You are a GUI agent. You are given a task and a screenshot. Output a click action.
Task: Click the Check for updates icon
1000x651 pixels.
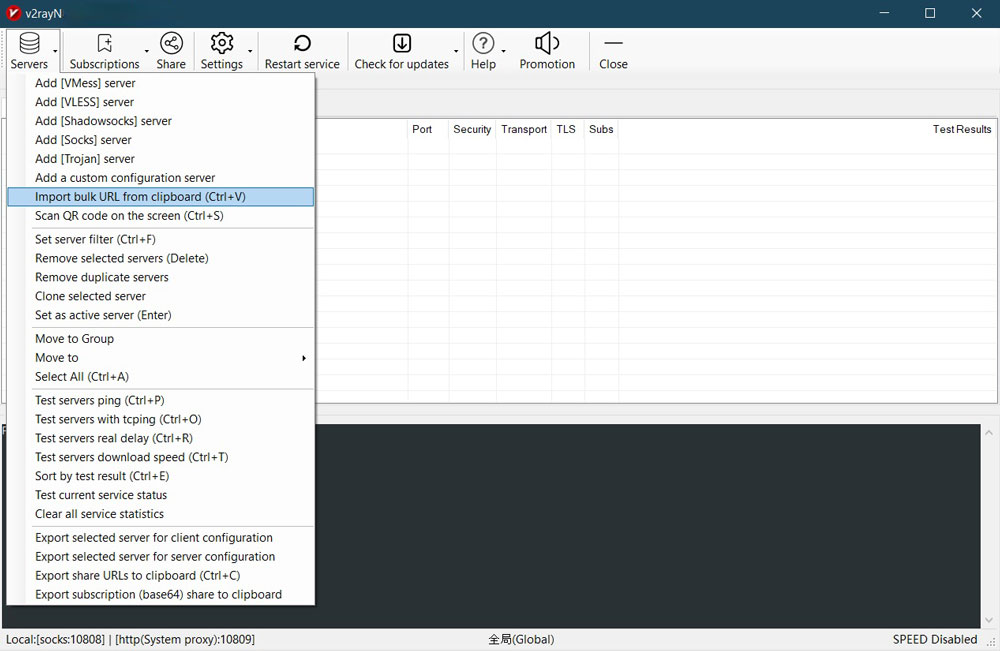click(401, 43)
